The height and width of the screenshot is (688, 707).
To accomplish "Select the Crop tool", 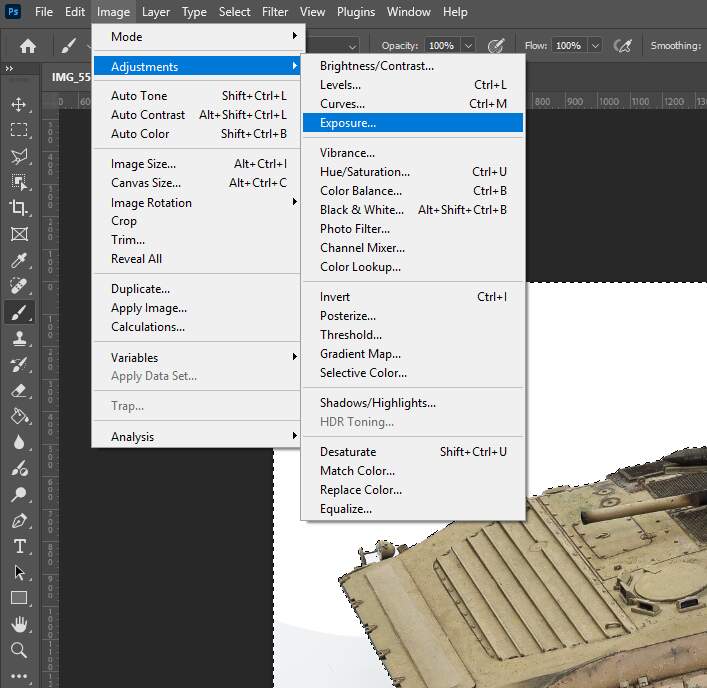I will click(19, 208).
